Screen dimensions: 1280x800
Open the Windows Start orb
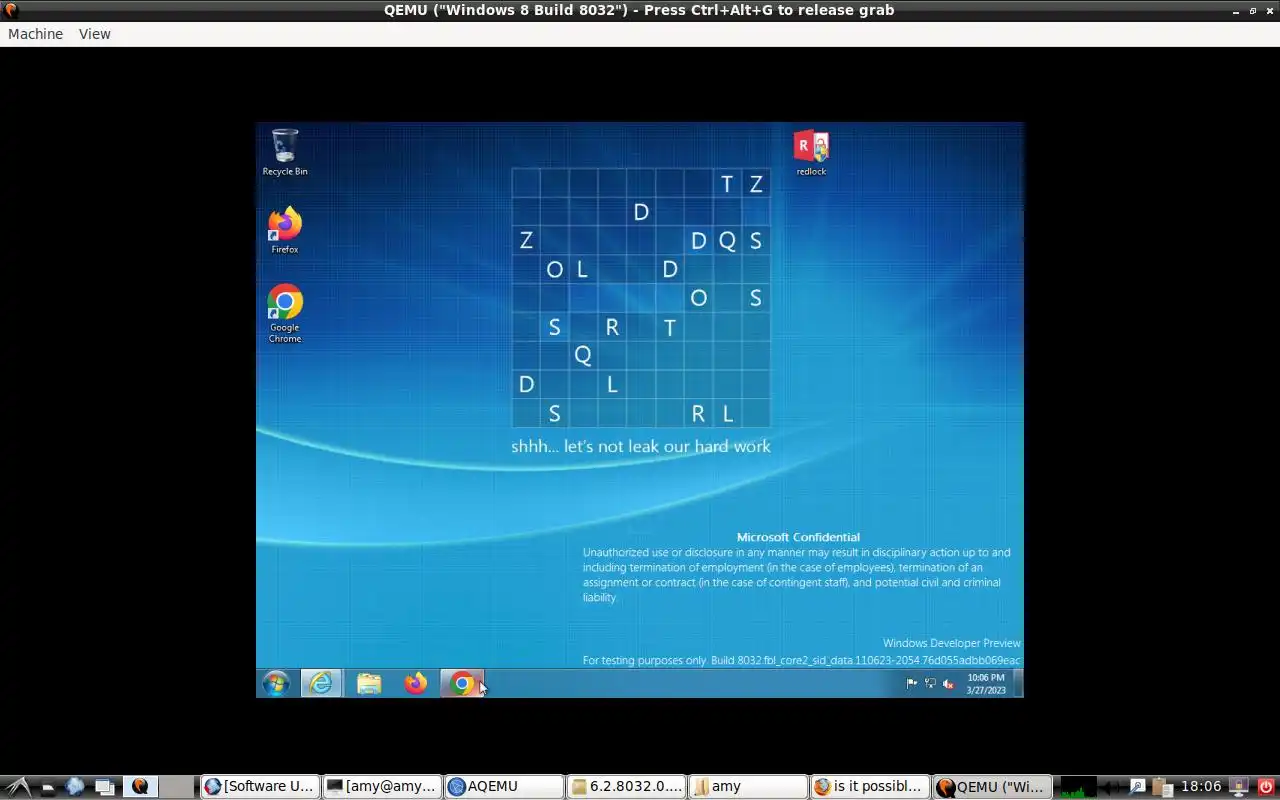coord(276,683)
